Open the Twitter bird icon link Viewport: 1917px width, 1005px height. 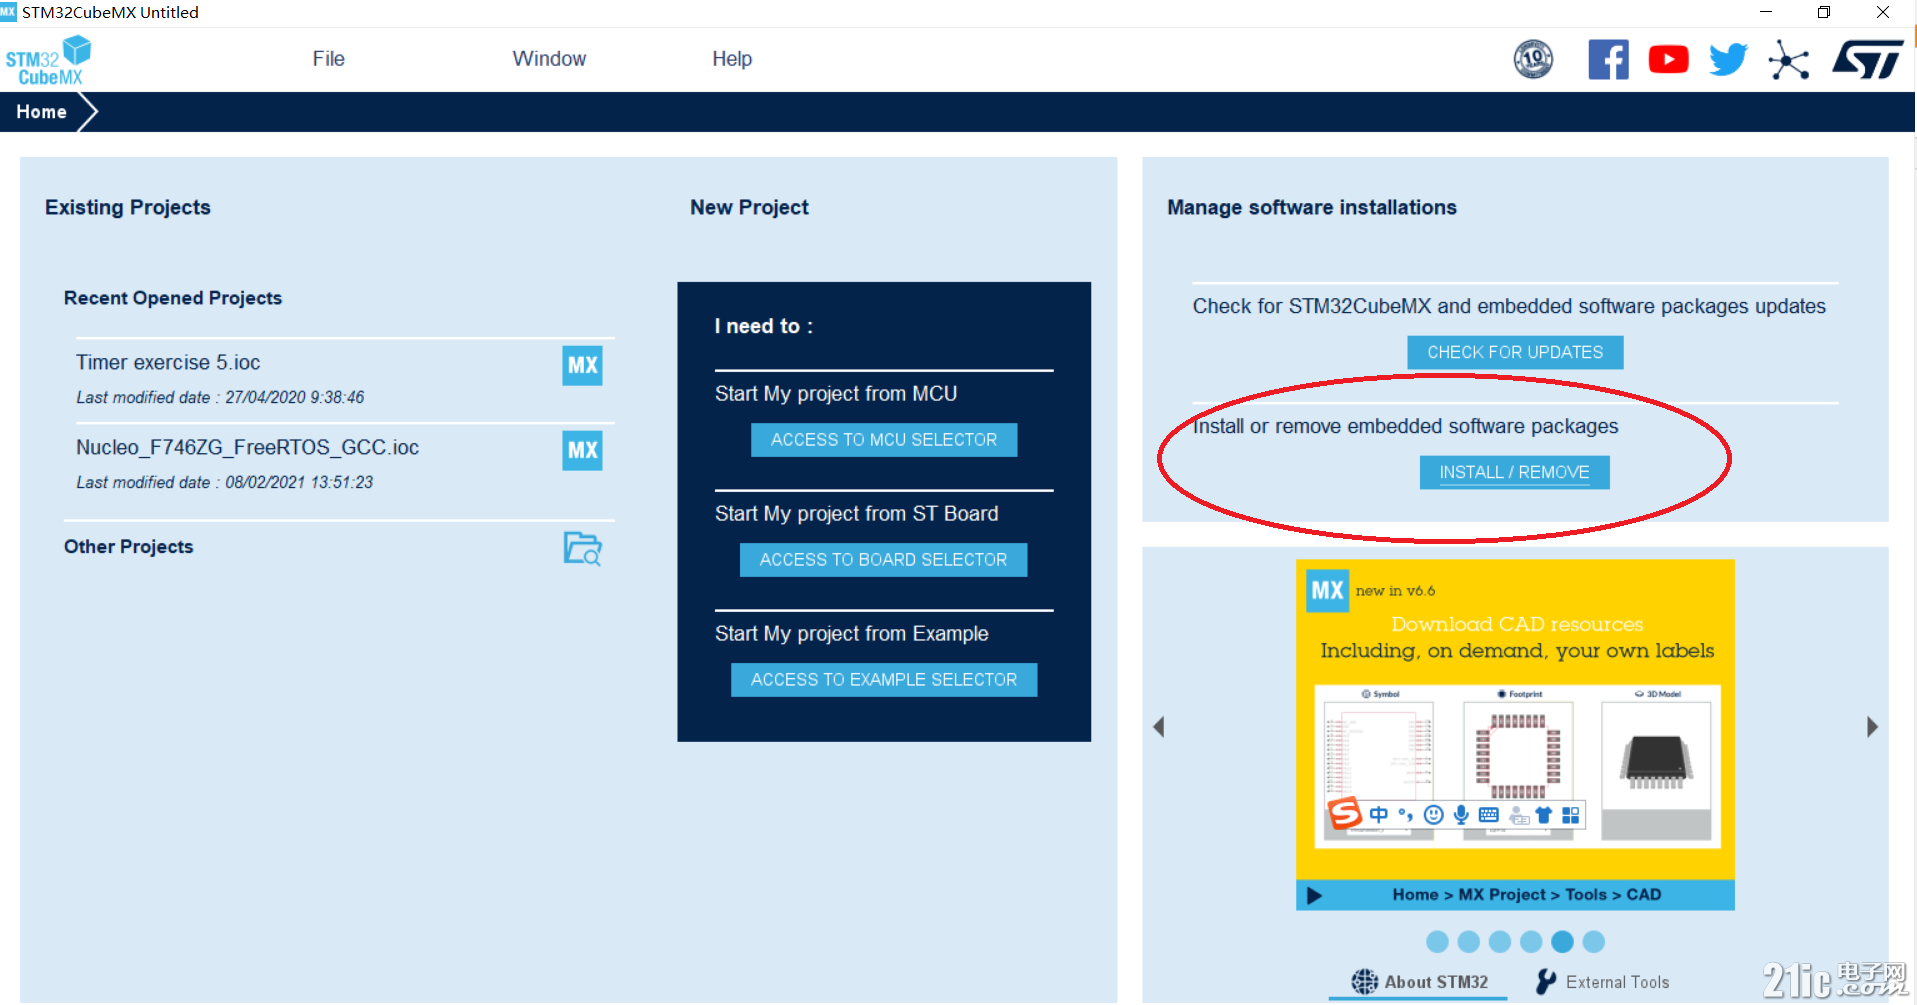[x=1728, y=60]
